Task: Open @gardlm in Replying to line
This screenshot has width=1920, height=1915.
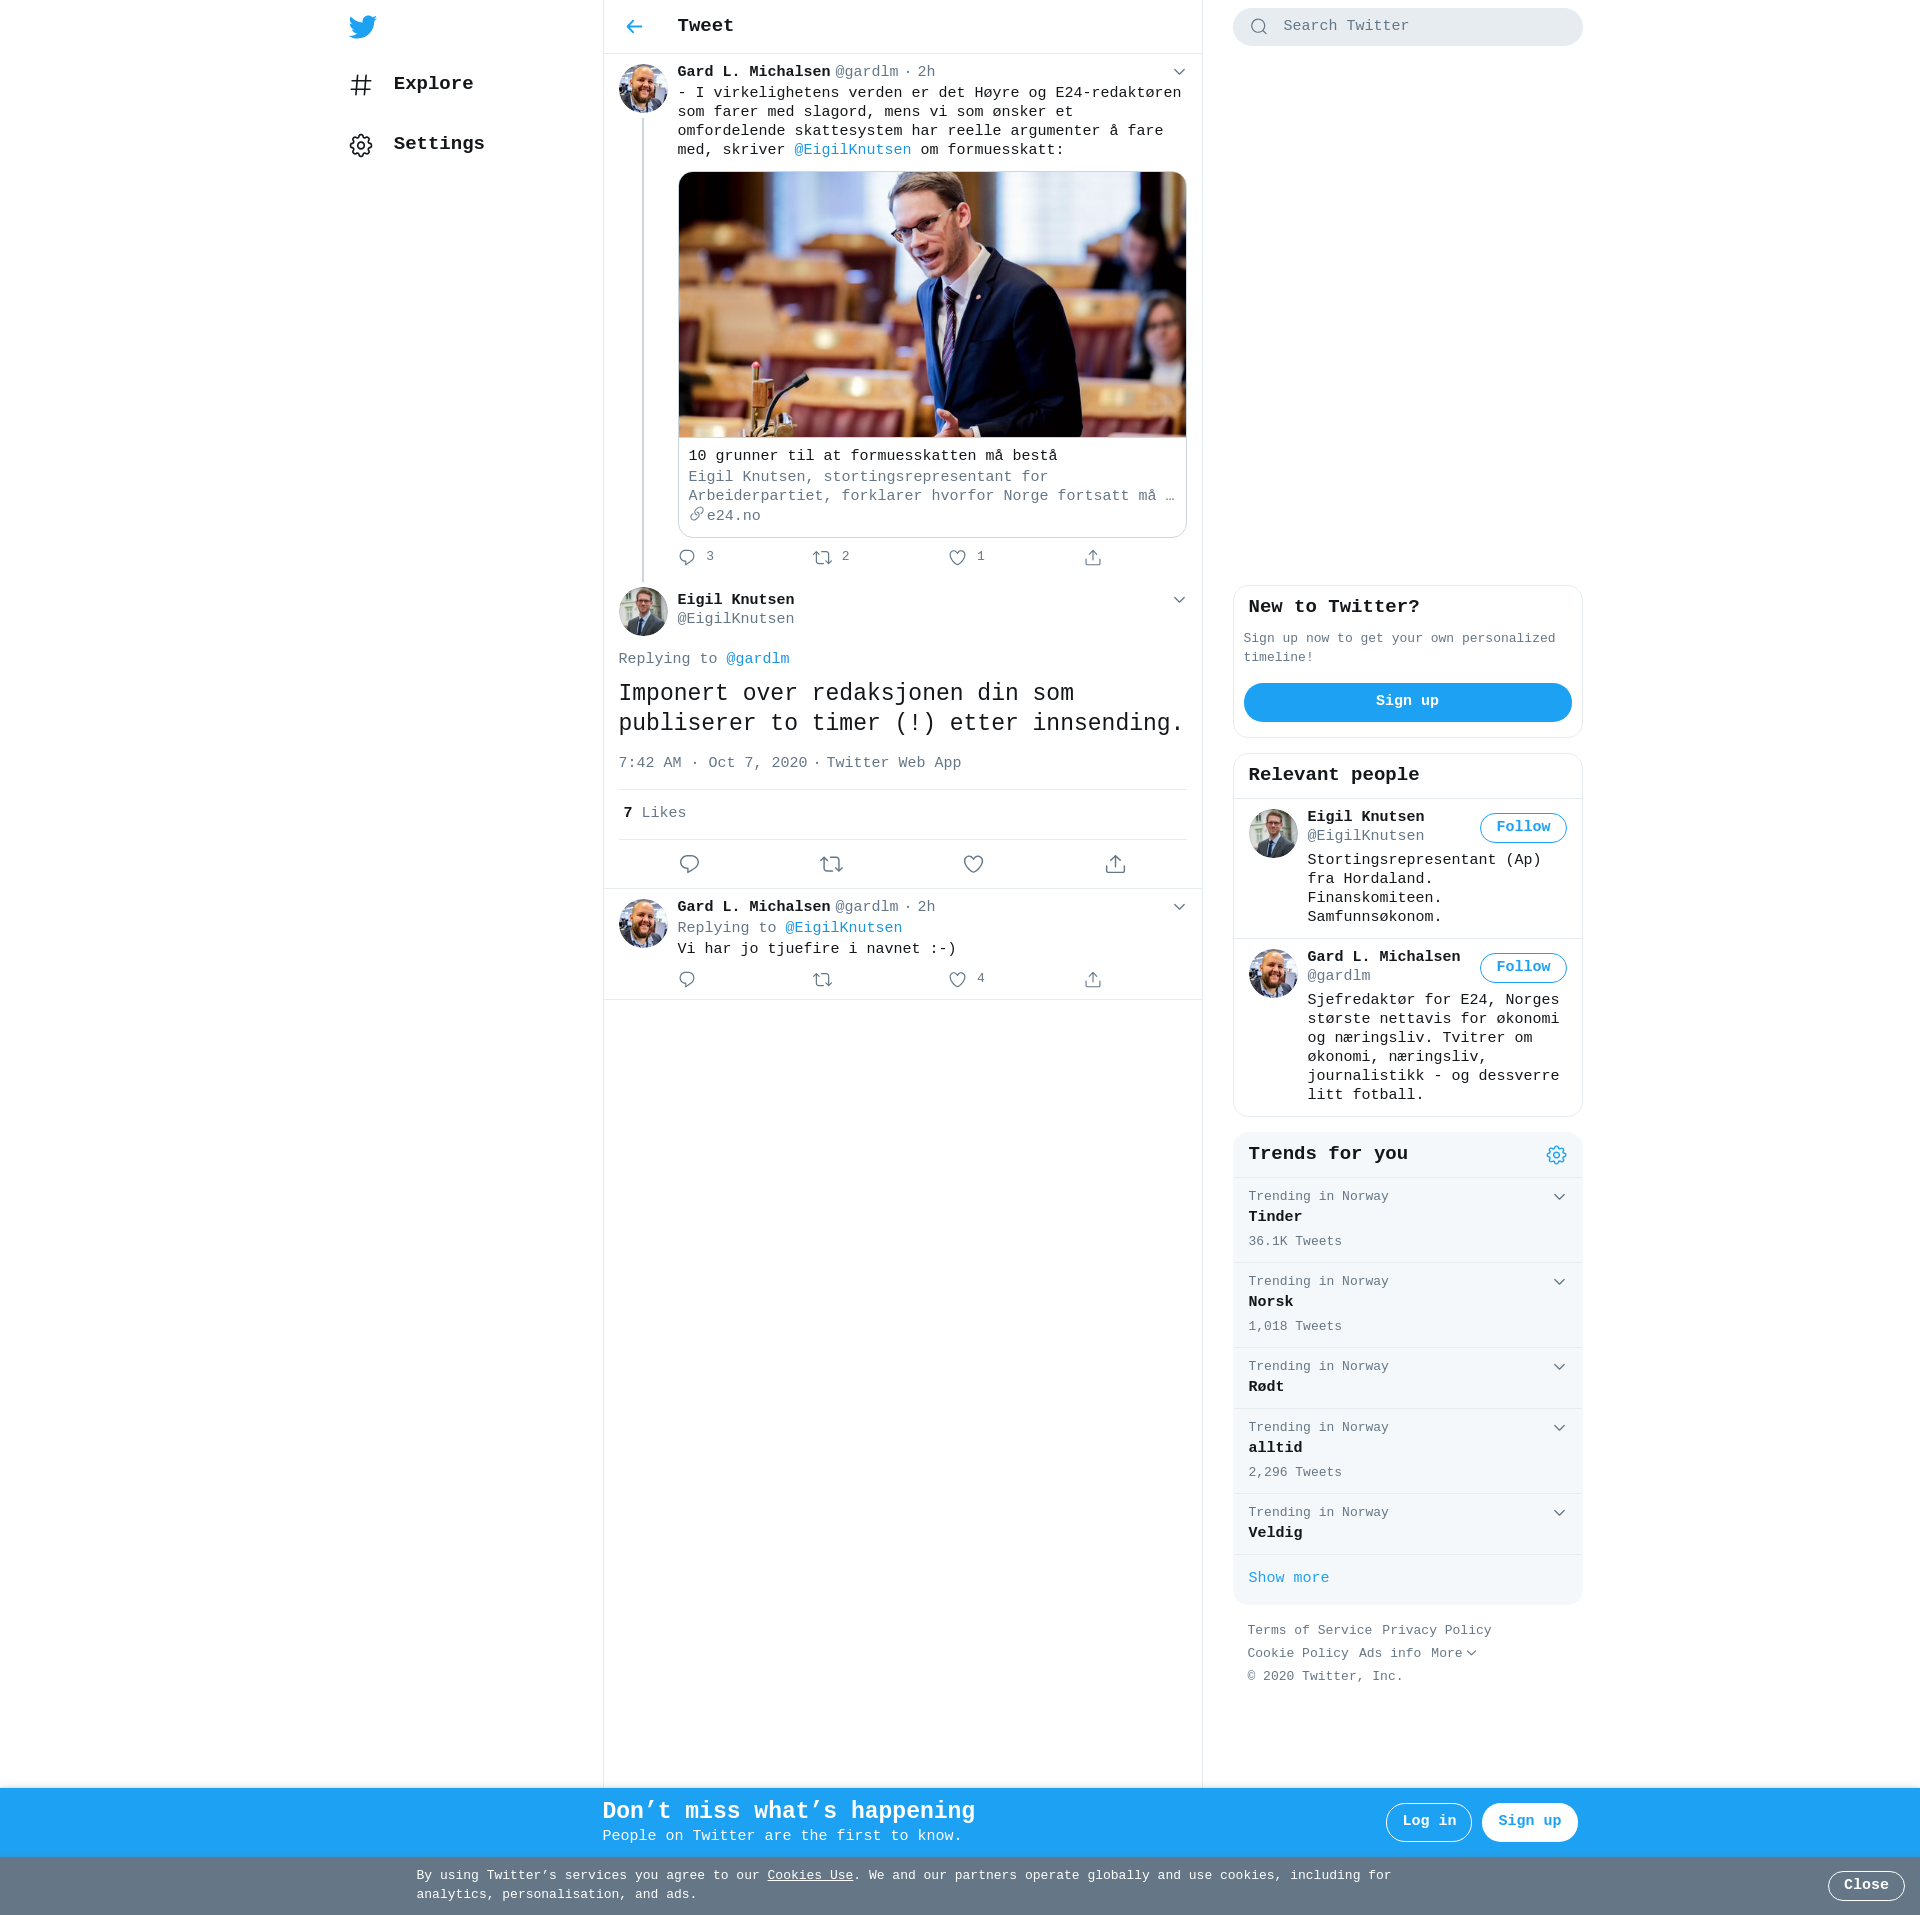Action: tap(757, 659)
